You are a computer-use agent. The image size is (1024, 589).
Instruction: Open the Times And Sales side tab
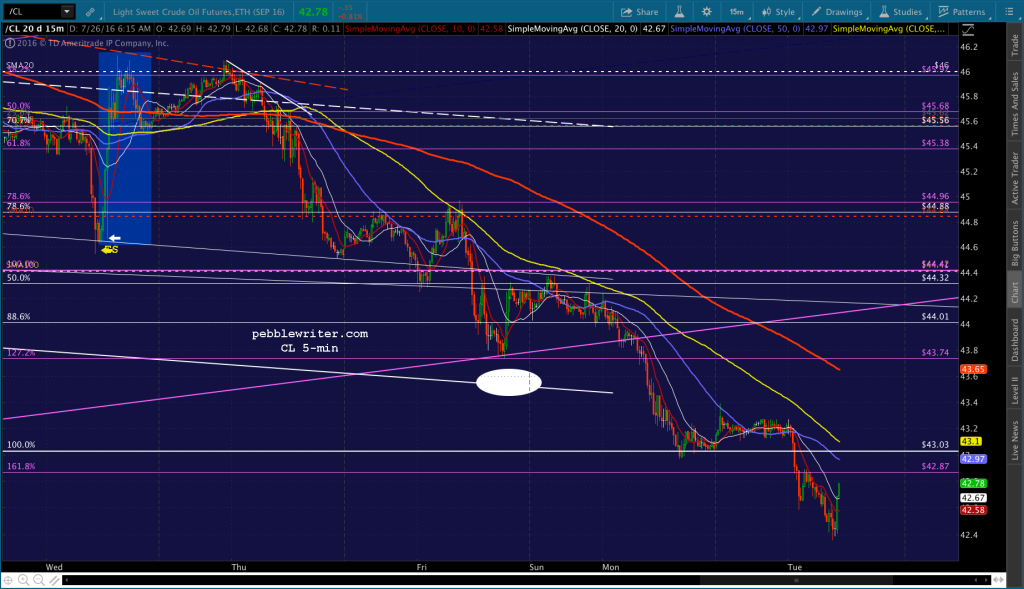[1015, 103]
